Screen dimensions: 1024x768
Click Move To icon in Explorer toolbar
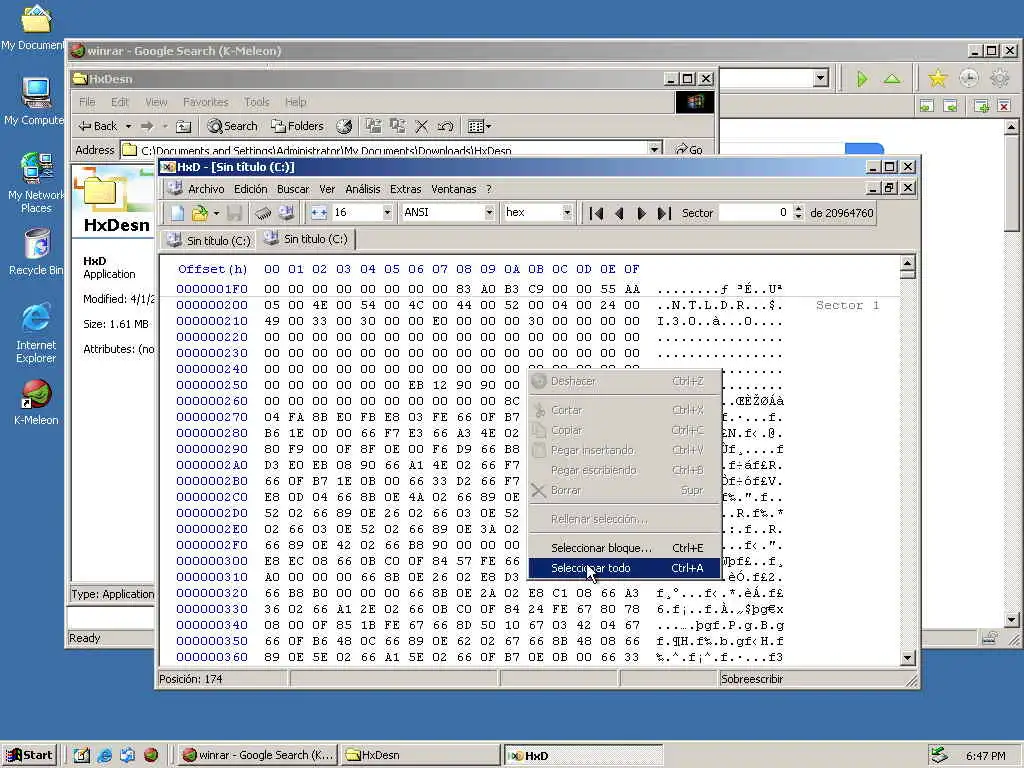373,126
